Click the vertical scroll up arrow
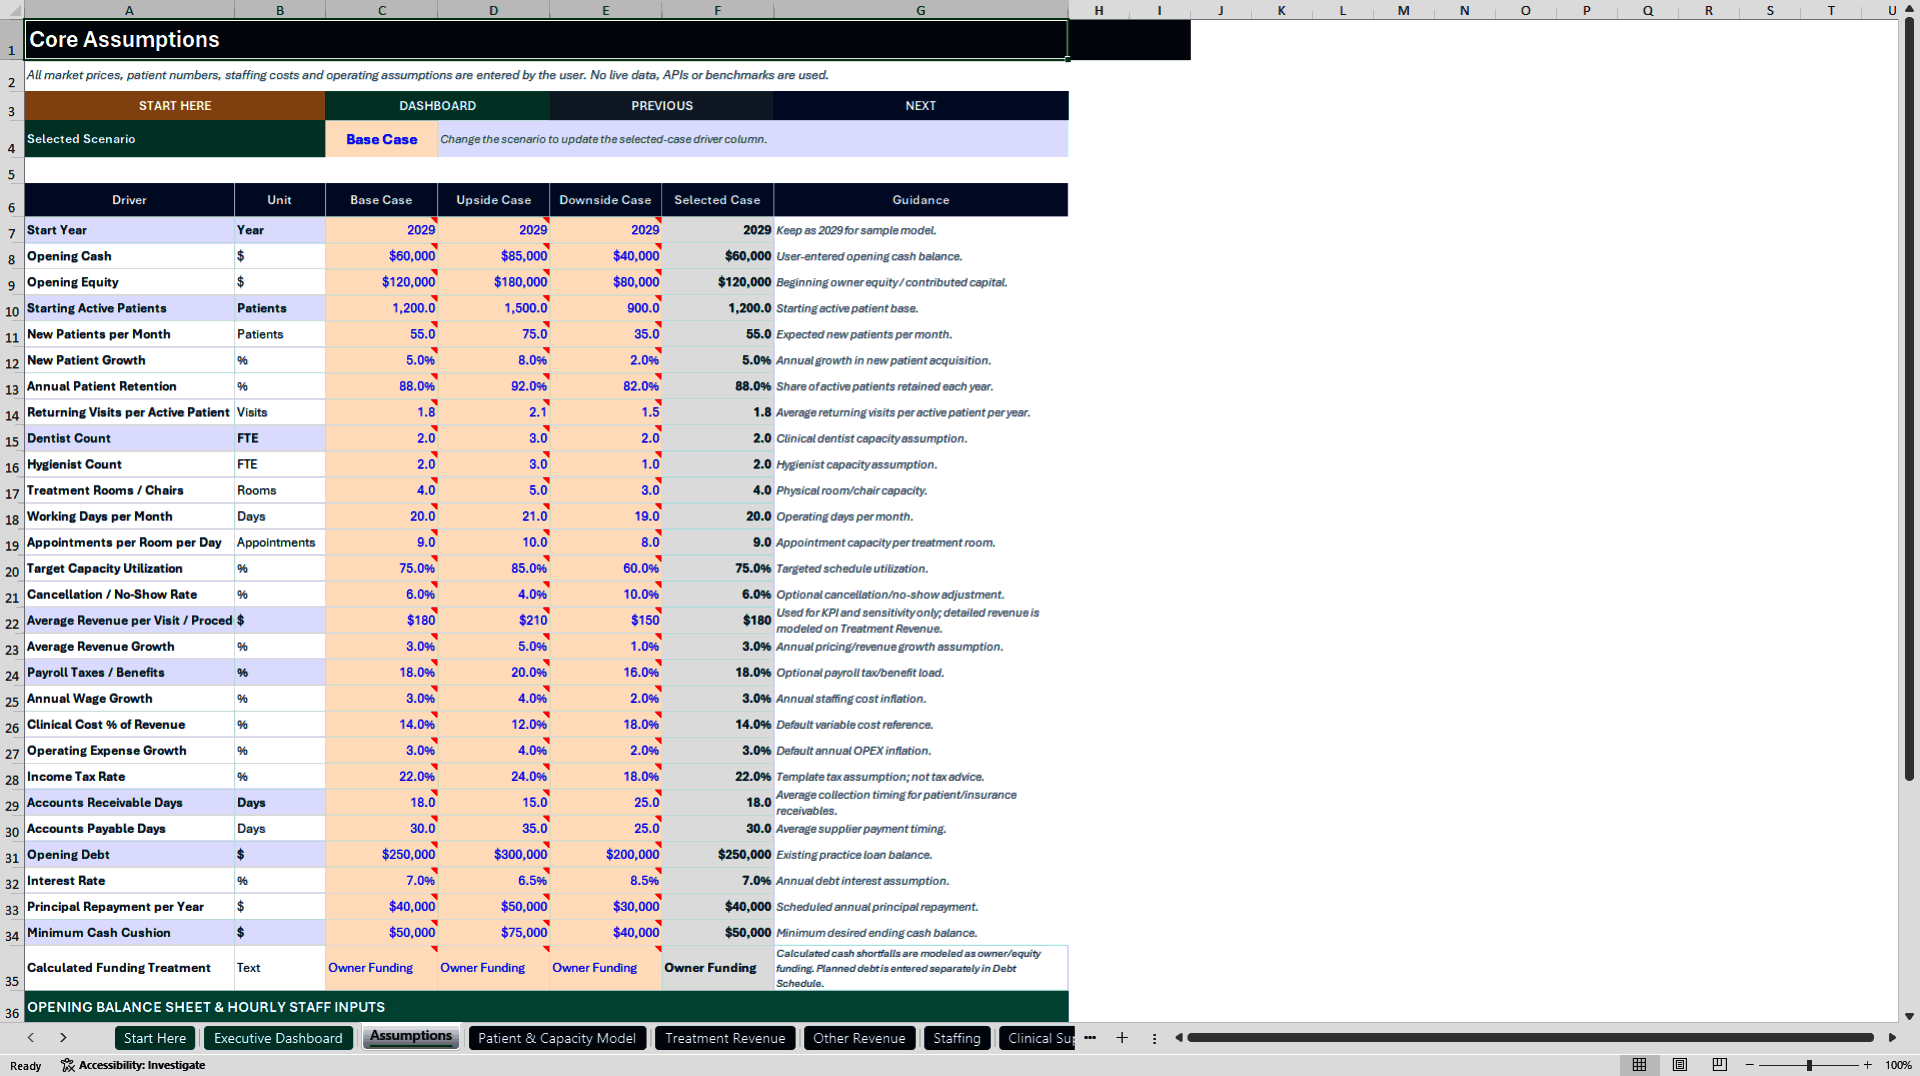This screenshot has width=1920, height=1076. 1909,10
